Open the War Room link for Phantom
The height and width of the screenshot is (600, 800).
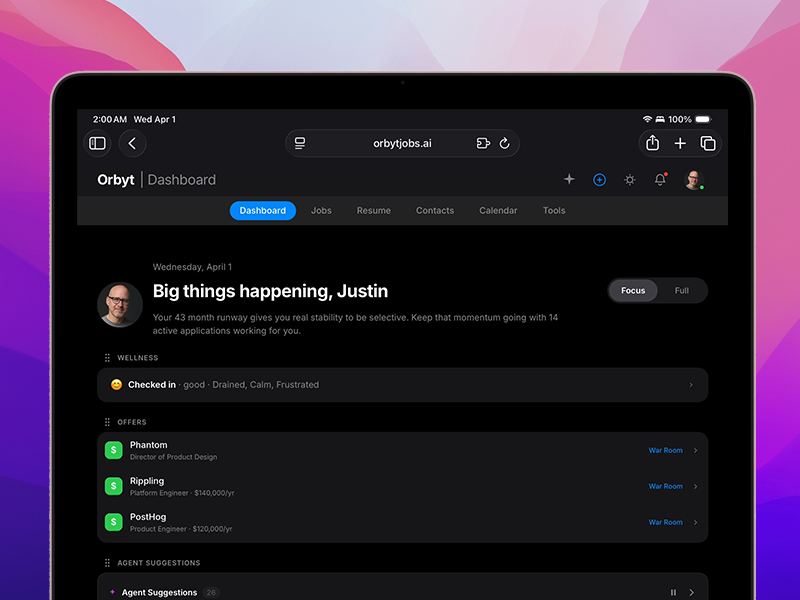[x=665, y=451]
